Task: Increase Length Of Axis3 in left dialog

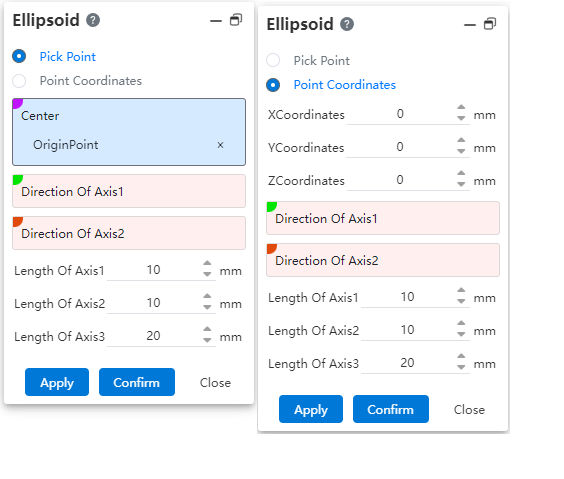Action: (207, 329)
